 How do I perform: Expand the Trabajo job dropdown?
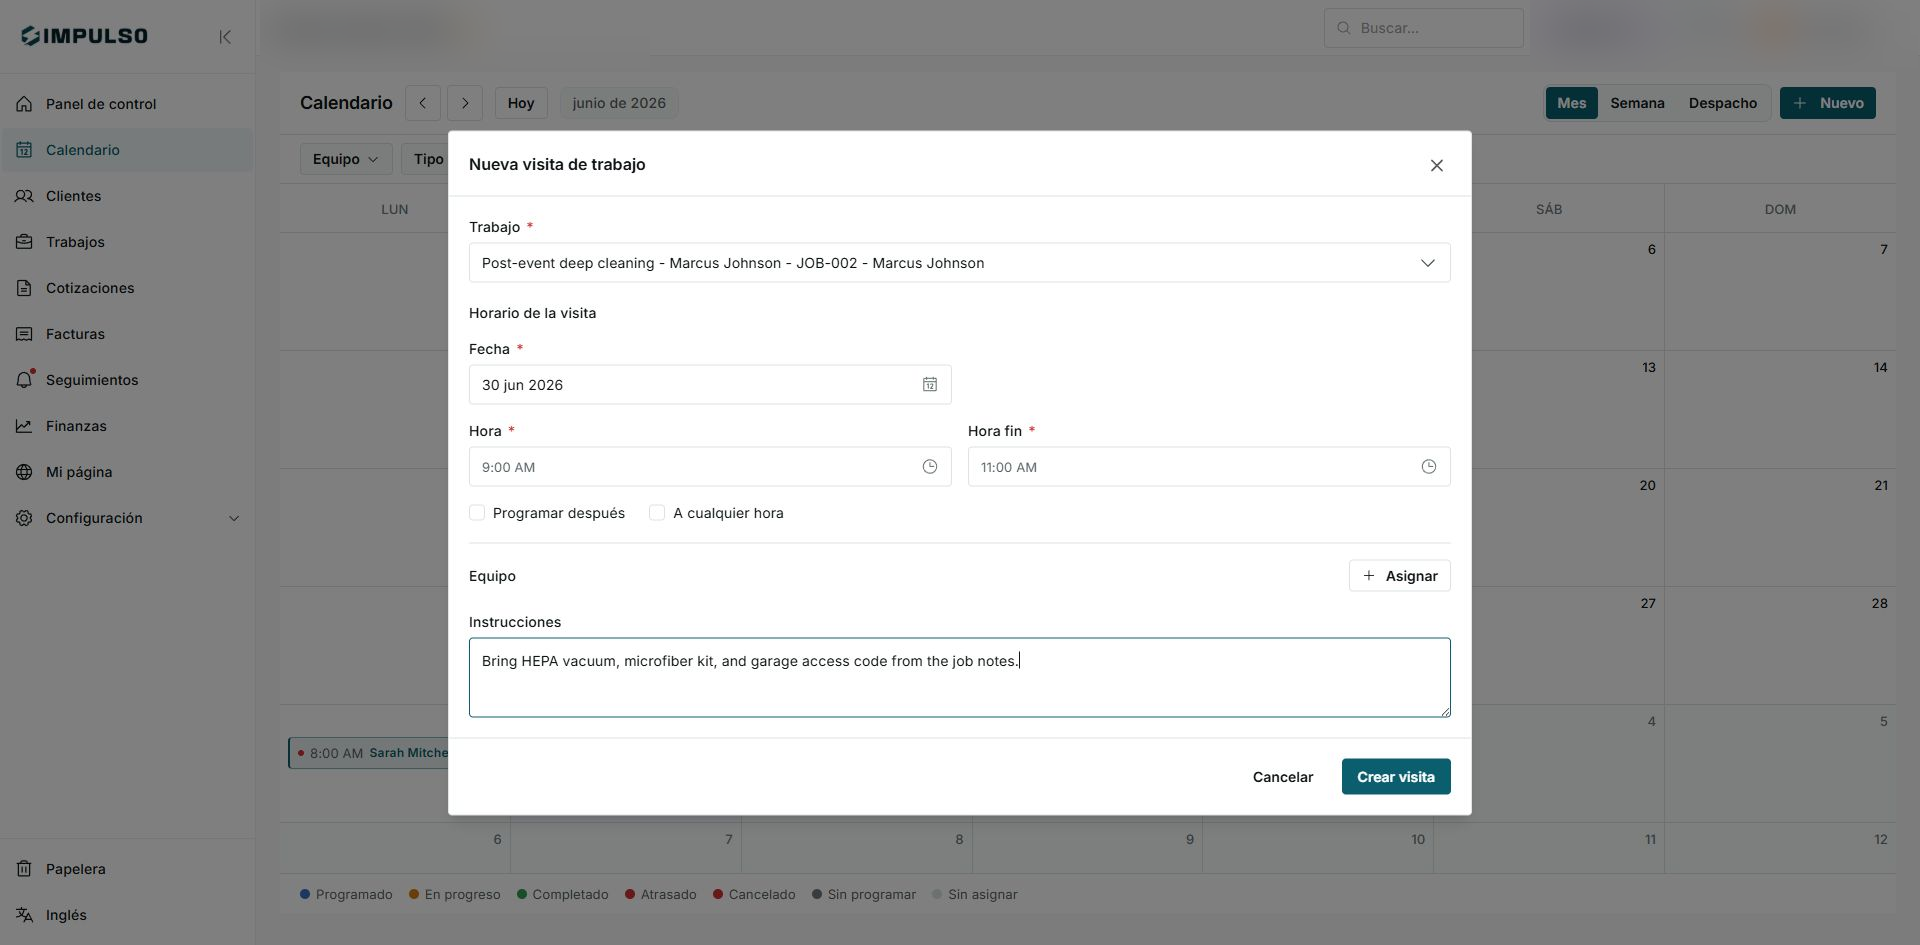coord(959,263)
